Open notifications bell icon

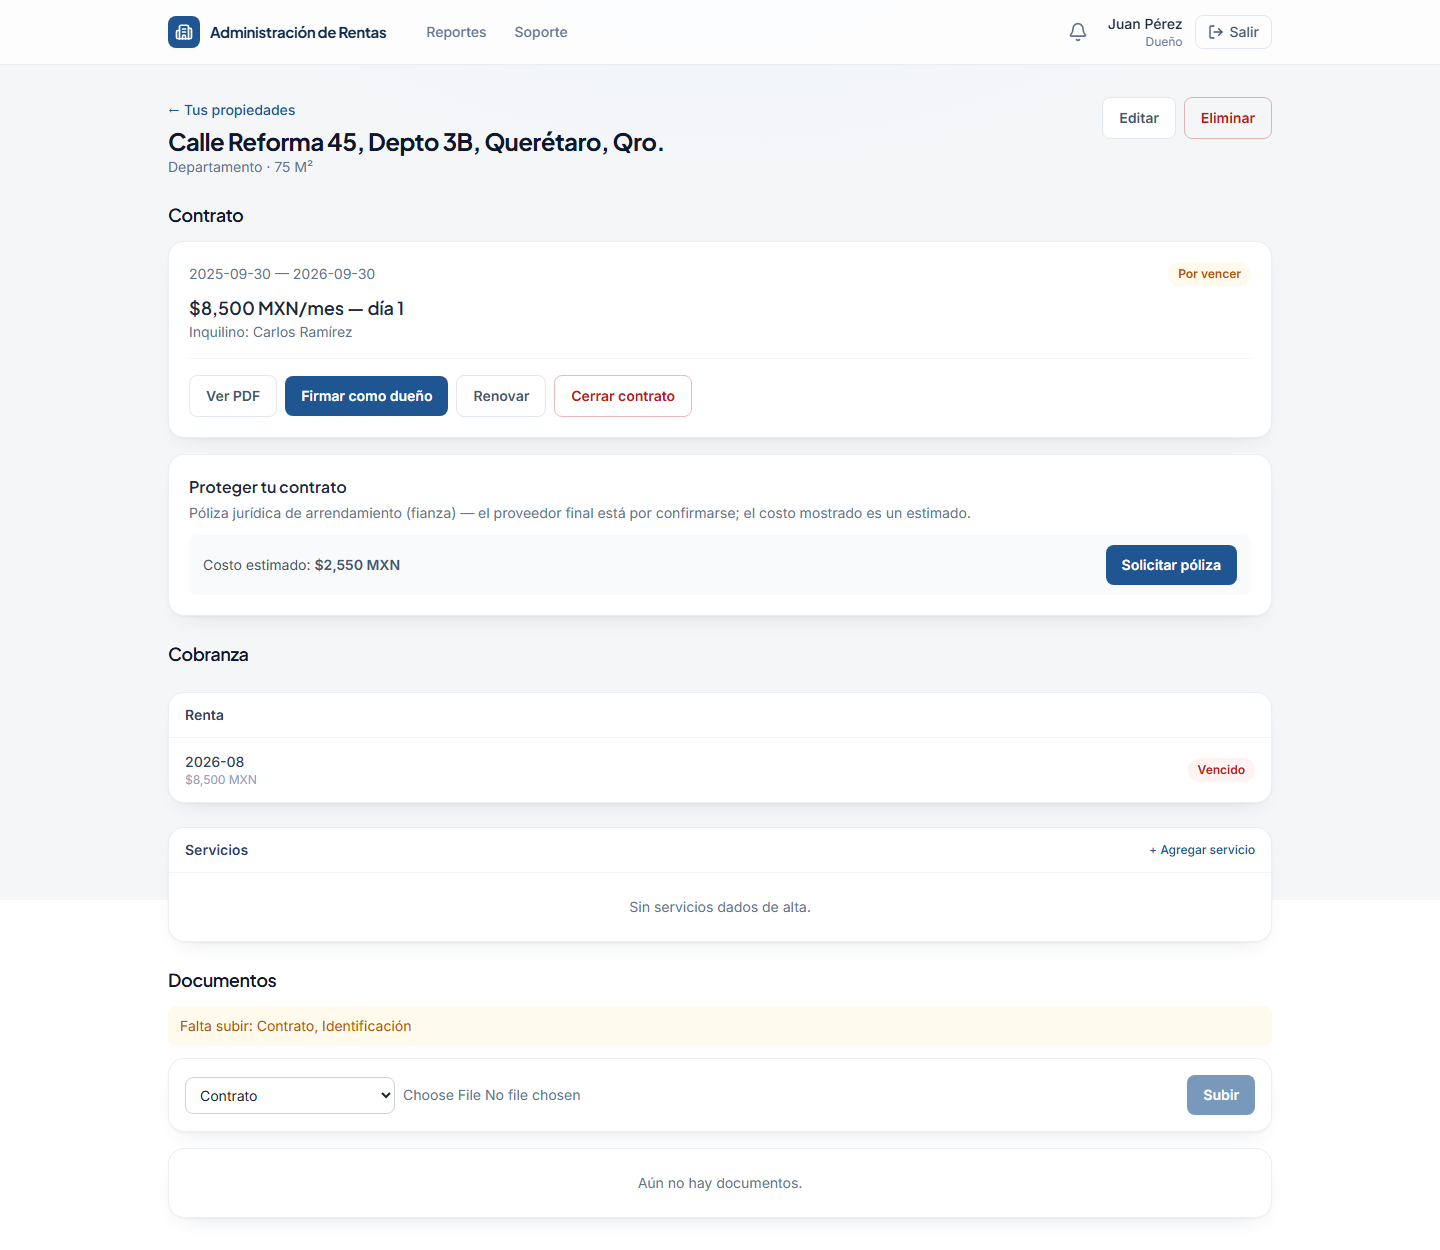[1078, 32]
